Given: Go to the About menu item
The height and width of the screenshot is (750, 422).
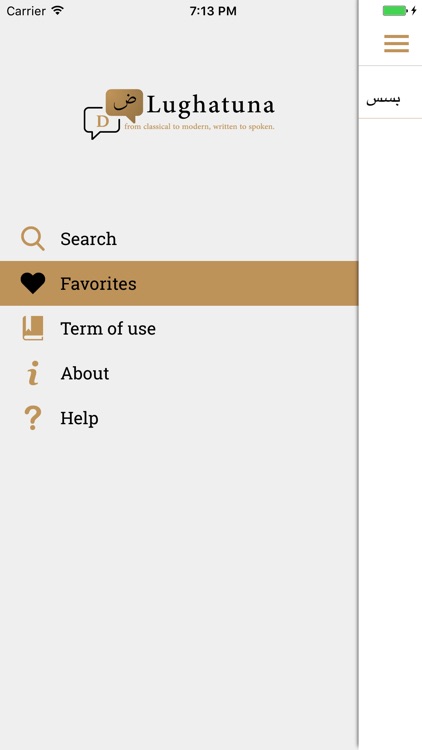Looking at the screenshot, I should click(179, 373).
